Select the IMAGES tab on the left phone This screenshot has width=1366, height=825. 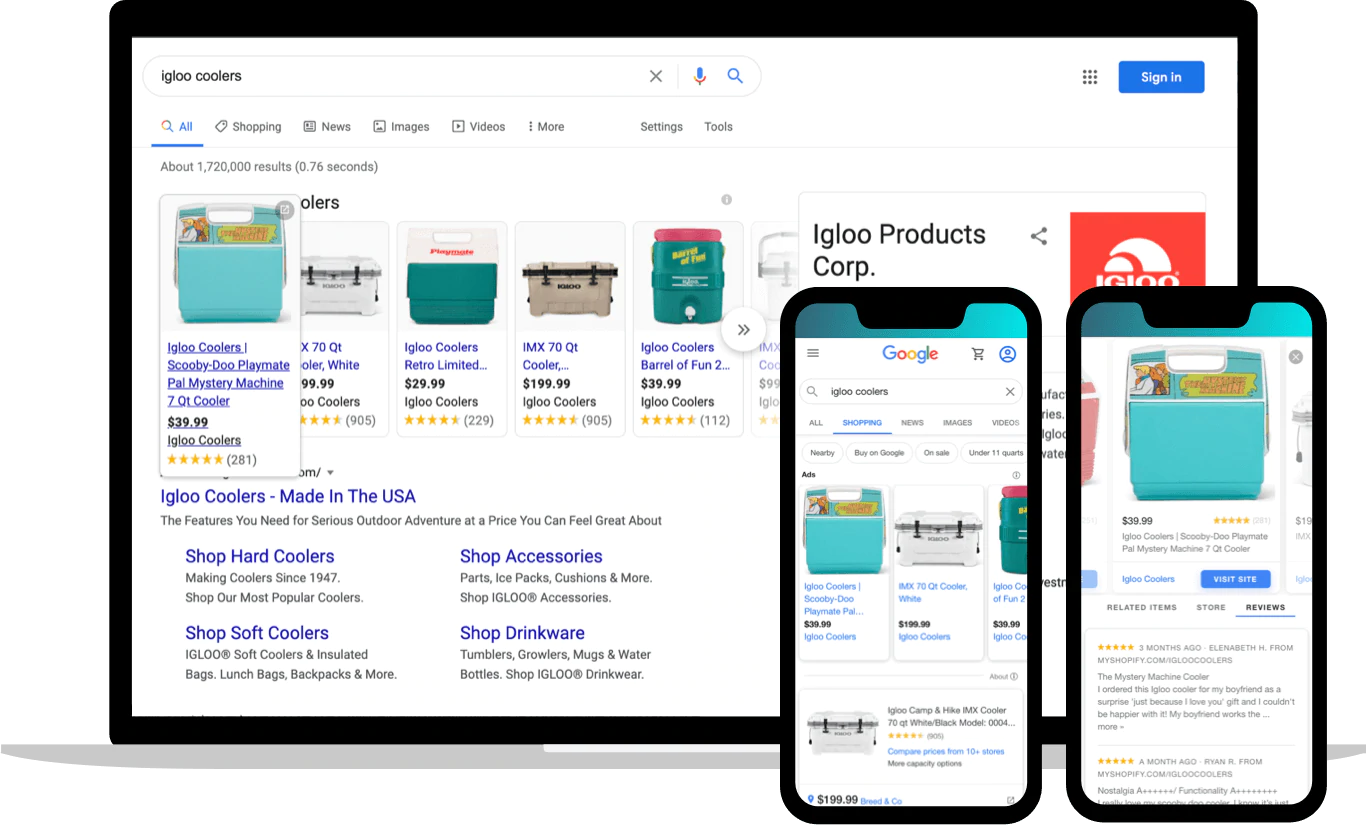(957, 423)
